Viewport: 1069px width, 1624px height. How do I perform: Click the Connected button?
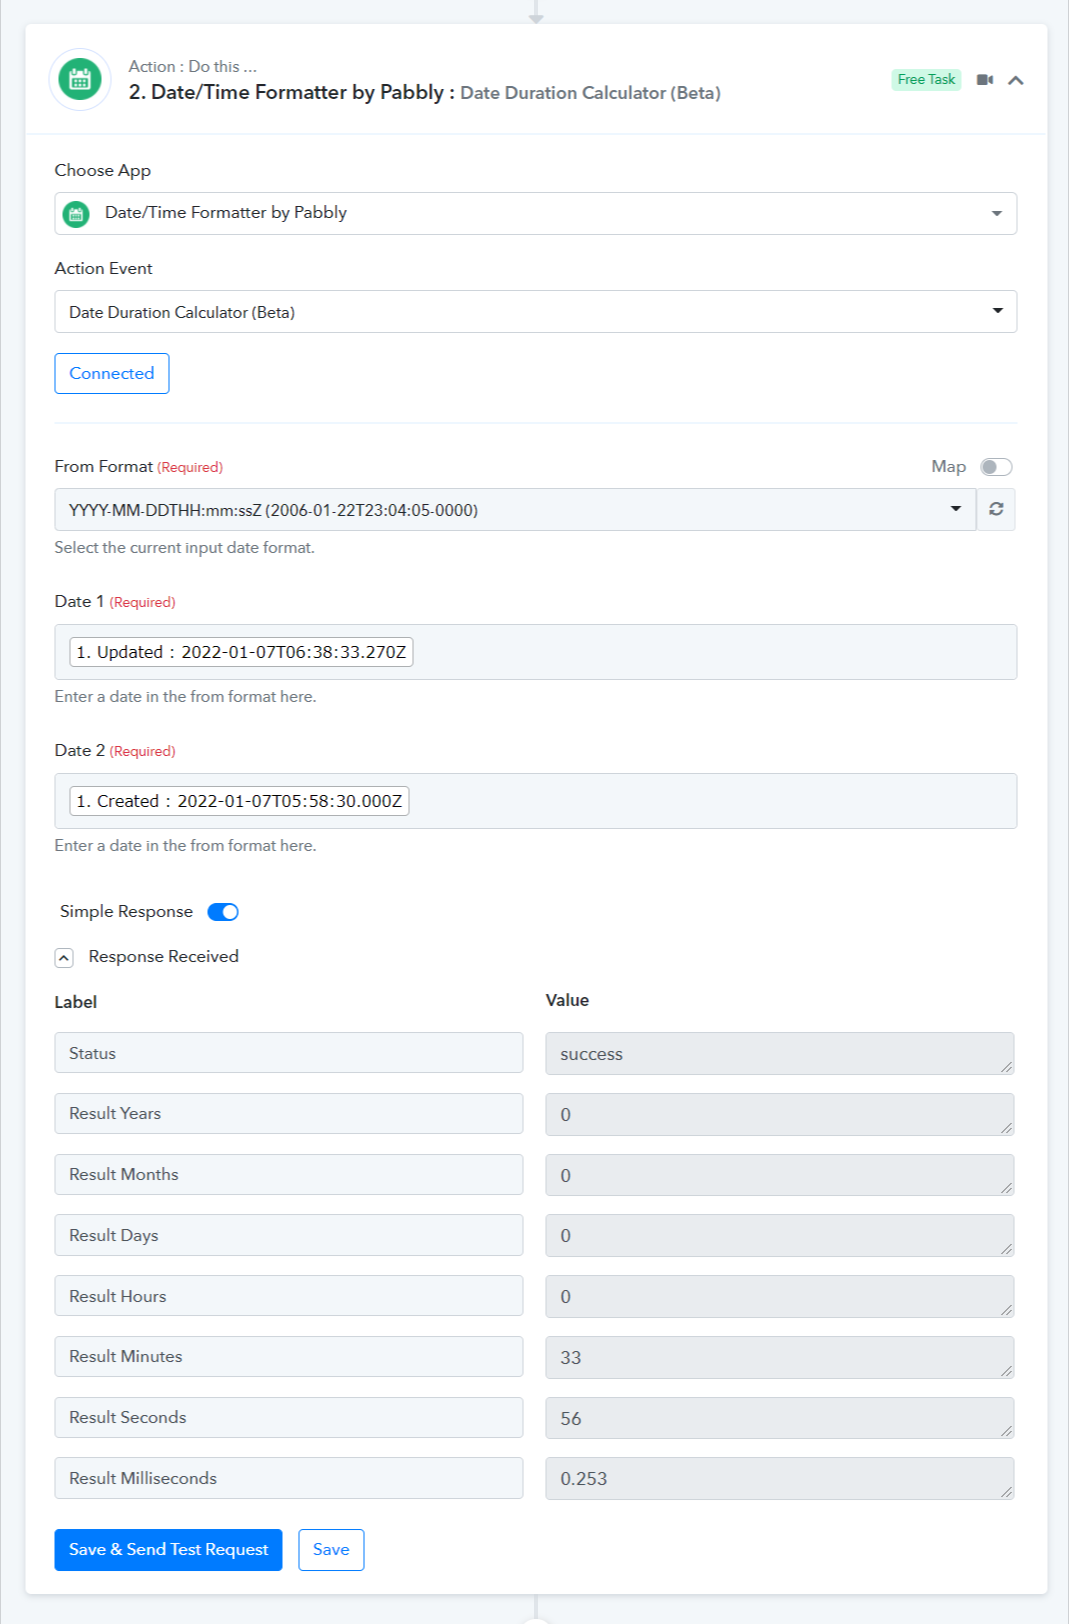pyautogui.click(x=112, y=373)
